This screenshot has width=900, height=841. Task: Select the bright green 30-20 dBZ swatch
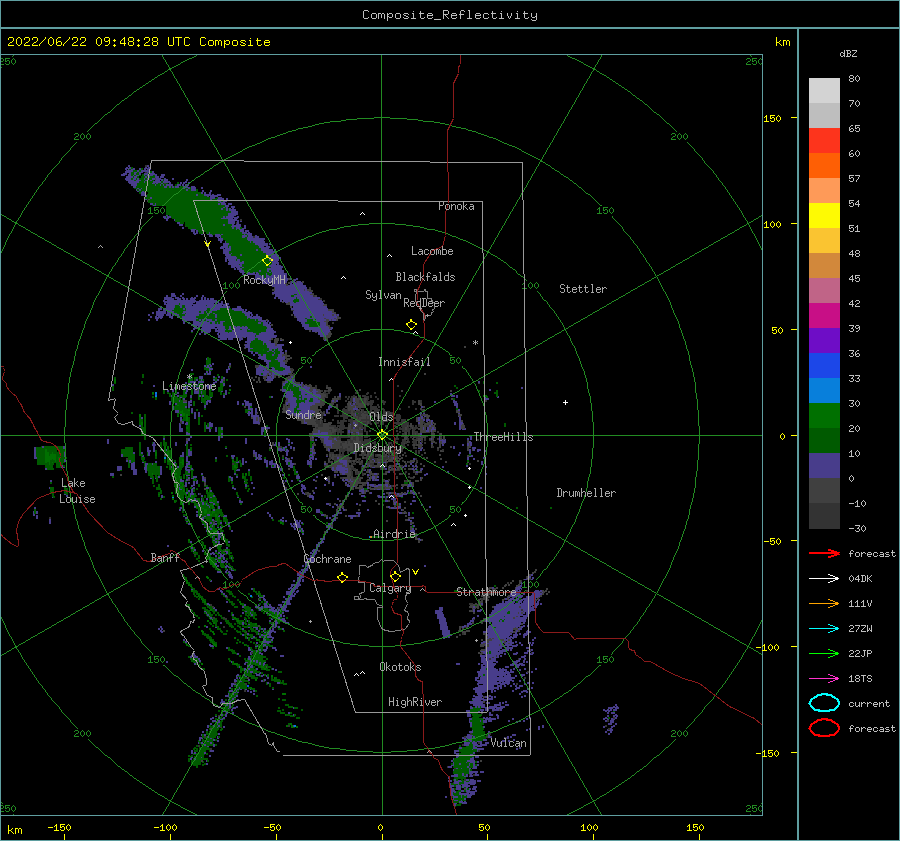pyautogui.click(x=824, y=416)
